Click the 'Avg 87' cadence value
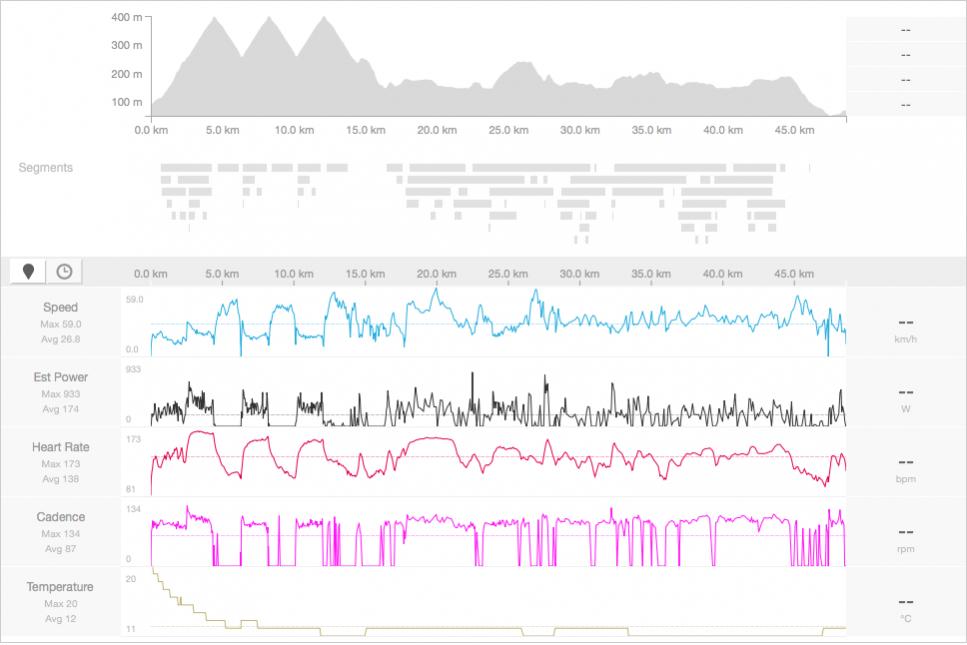The height and width of the screenshot is (645, 967). pyautogui.click(x=60, y=549)
